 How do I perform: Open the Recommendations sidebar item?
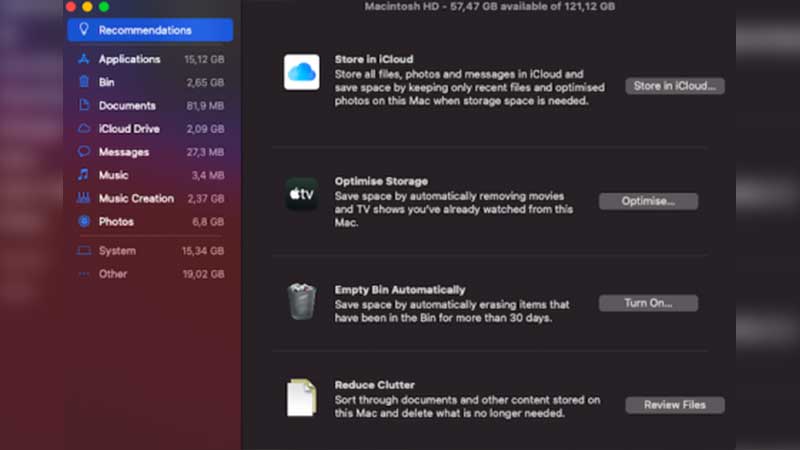tap(150, 30)
